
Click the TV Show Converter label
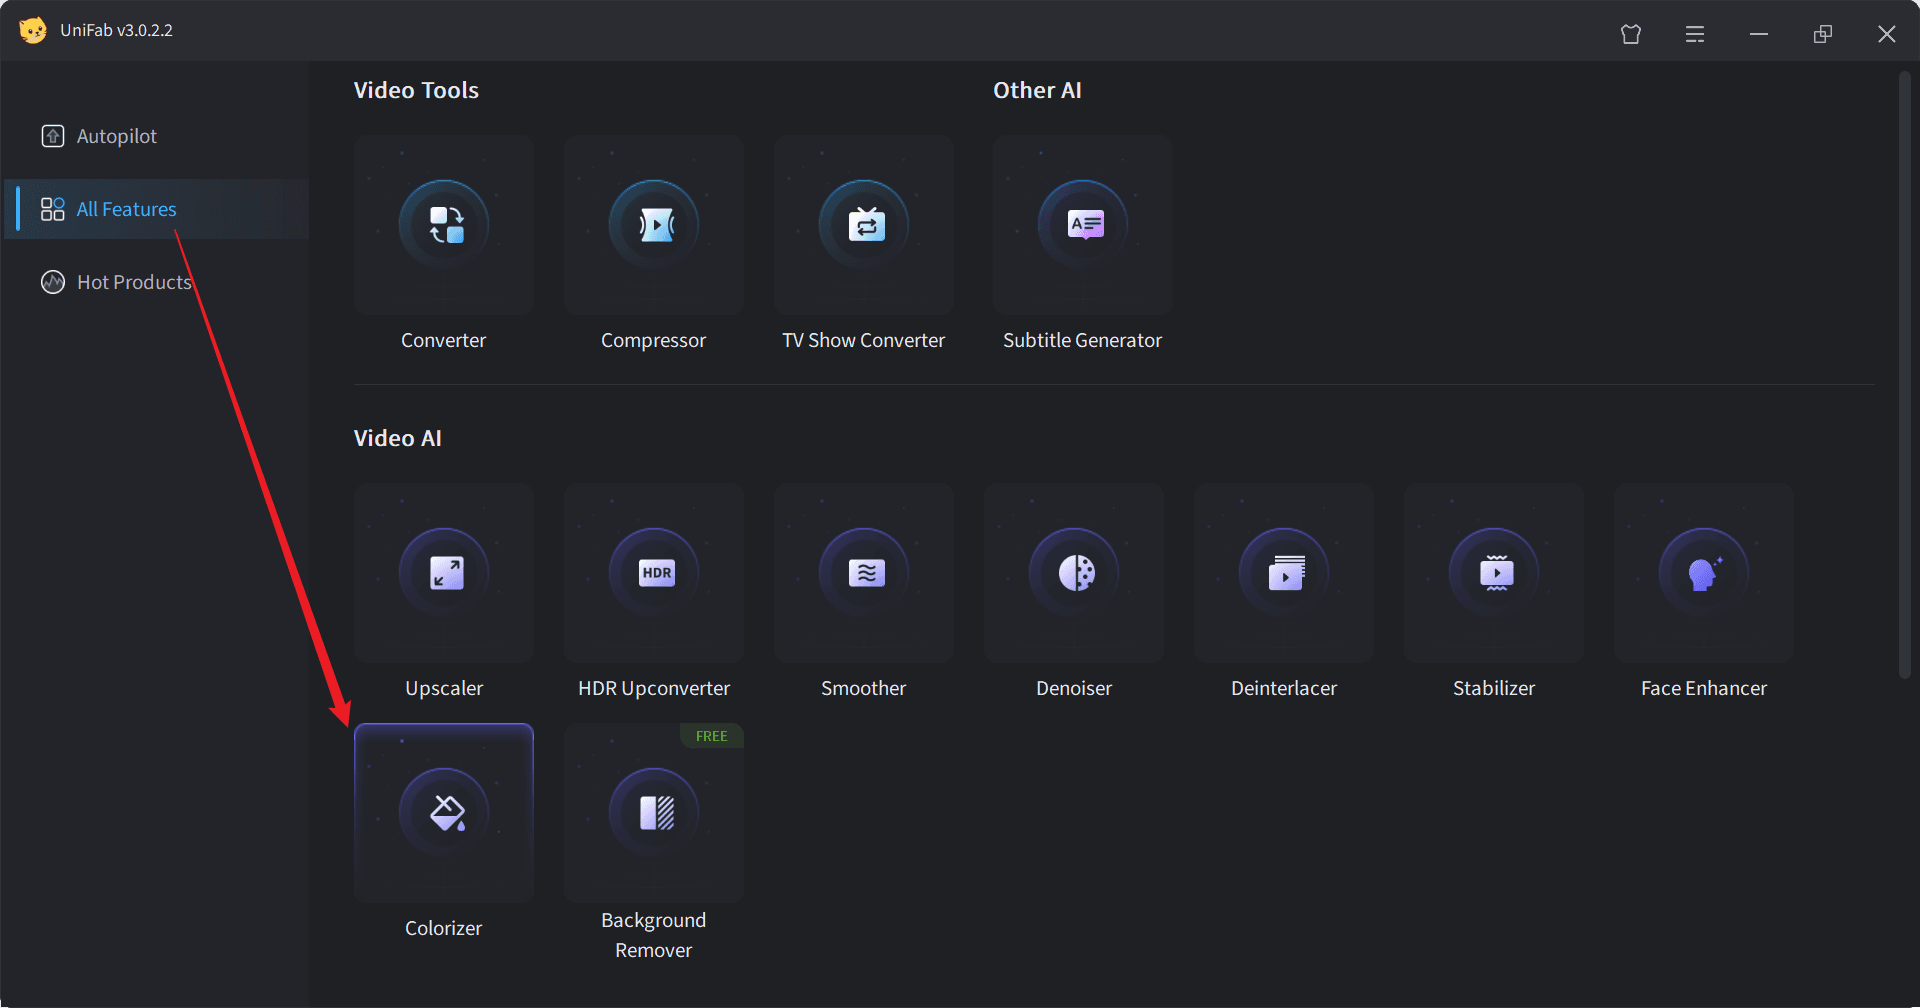point(864,340)
